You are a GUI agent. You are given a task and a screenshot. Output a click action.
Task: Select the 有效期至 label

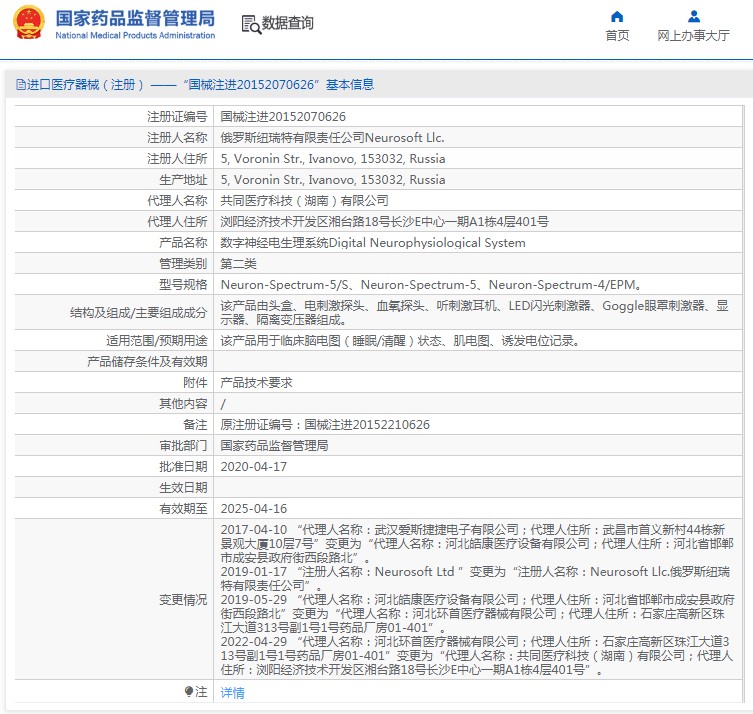[x=183, y=509]
